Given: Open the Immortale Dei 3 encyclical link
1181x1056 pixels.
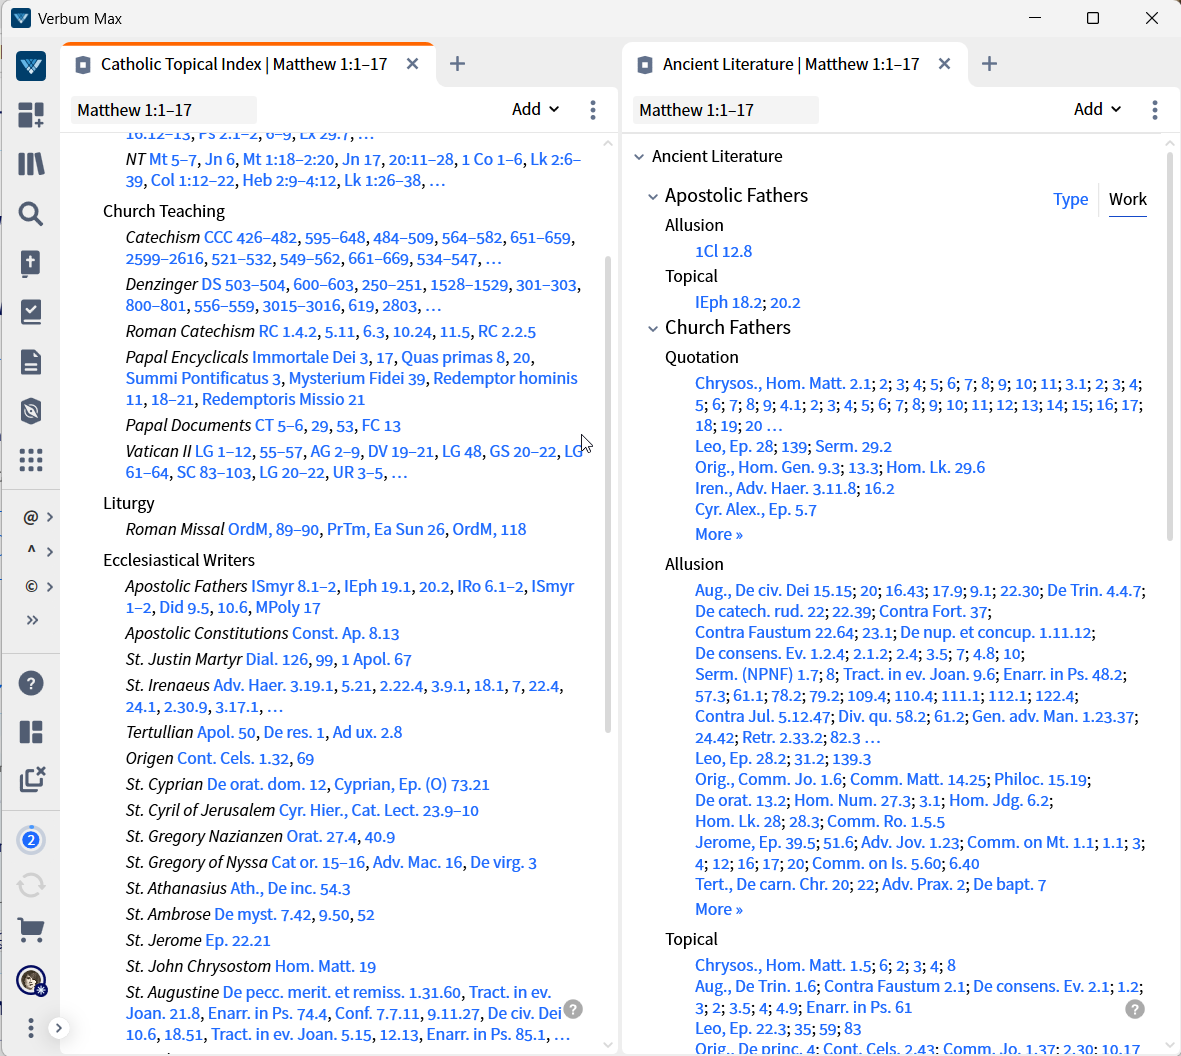Looking at the screenshot, I should (310, 358).
